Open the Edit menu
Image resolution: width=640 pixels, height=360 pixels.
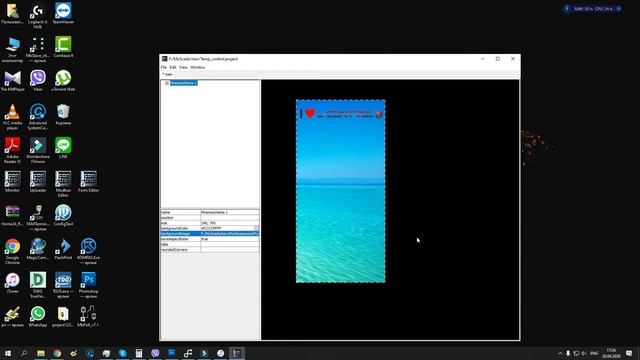173,67
